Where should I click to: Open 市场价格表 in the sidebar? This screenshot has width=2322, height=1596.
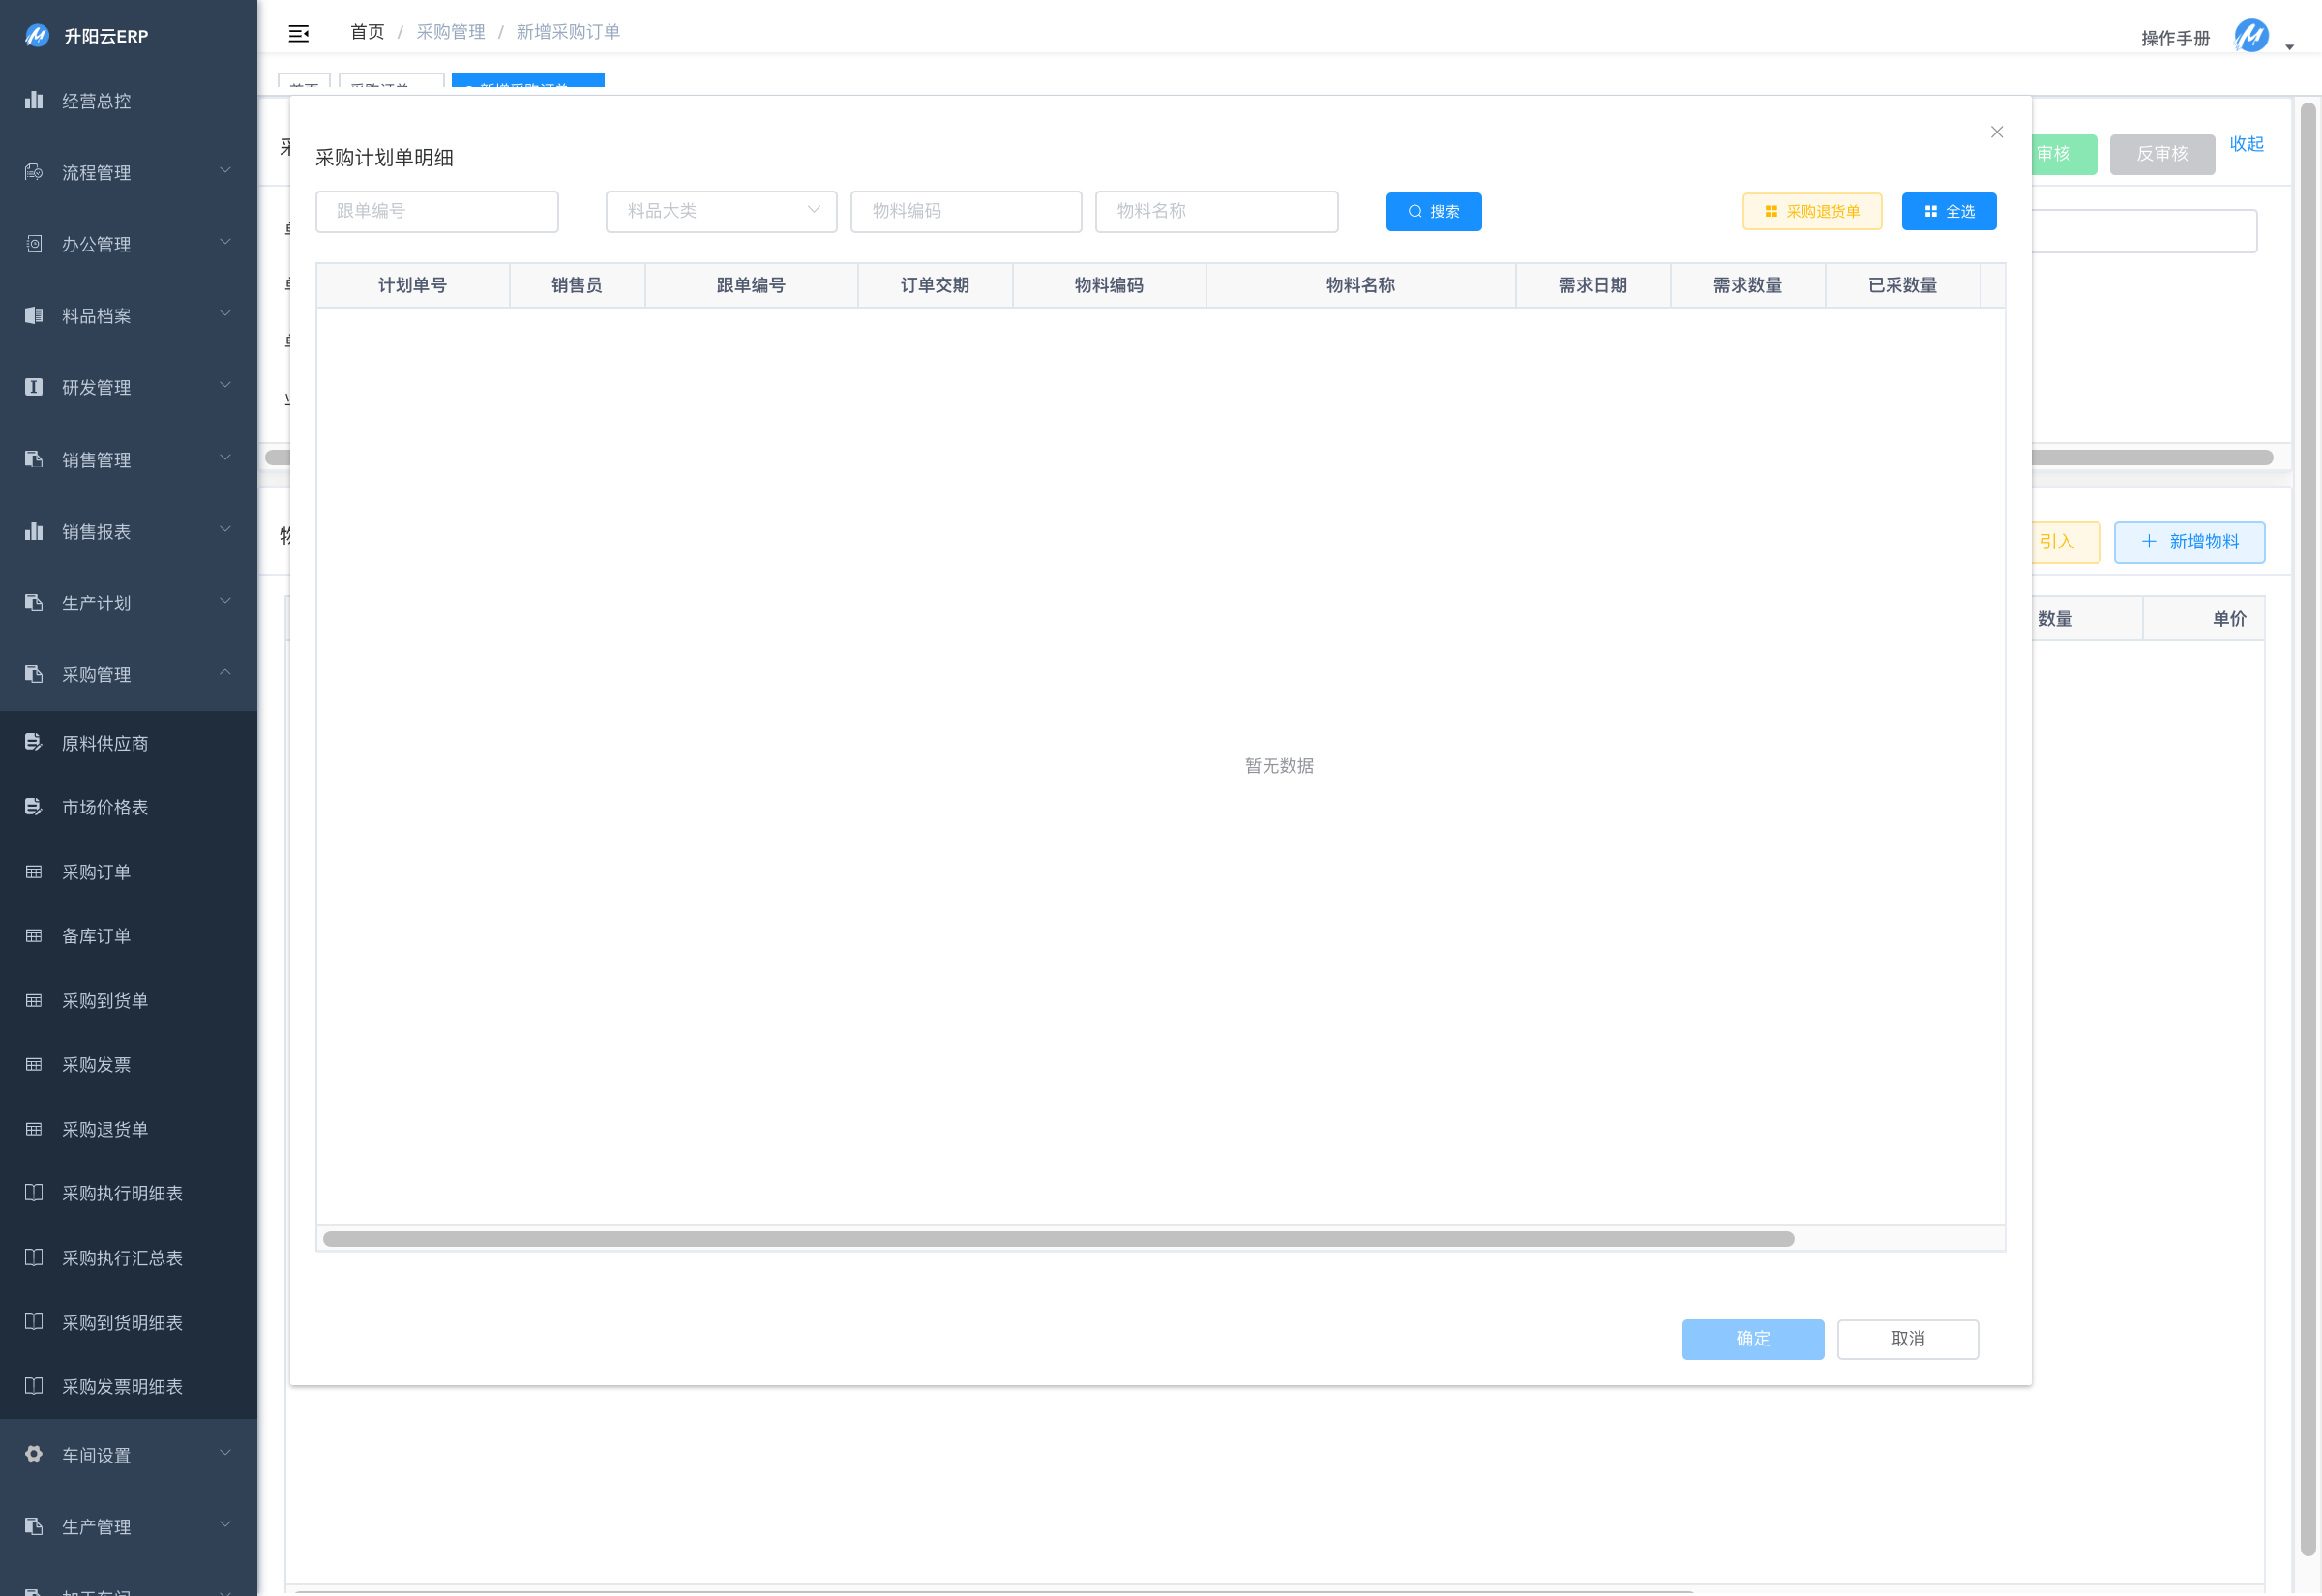[105, 807]
